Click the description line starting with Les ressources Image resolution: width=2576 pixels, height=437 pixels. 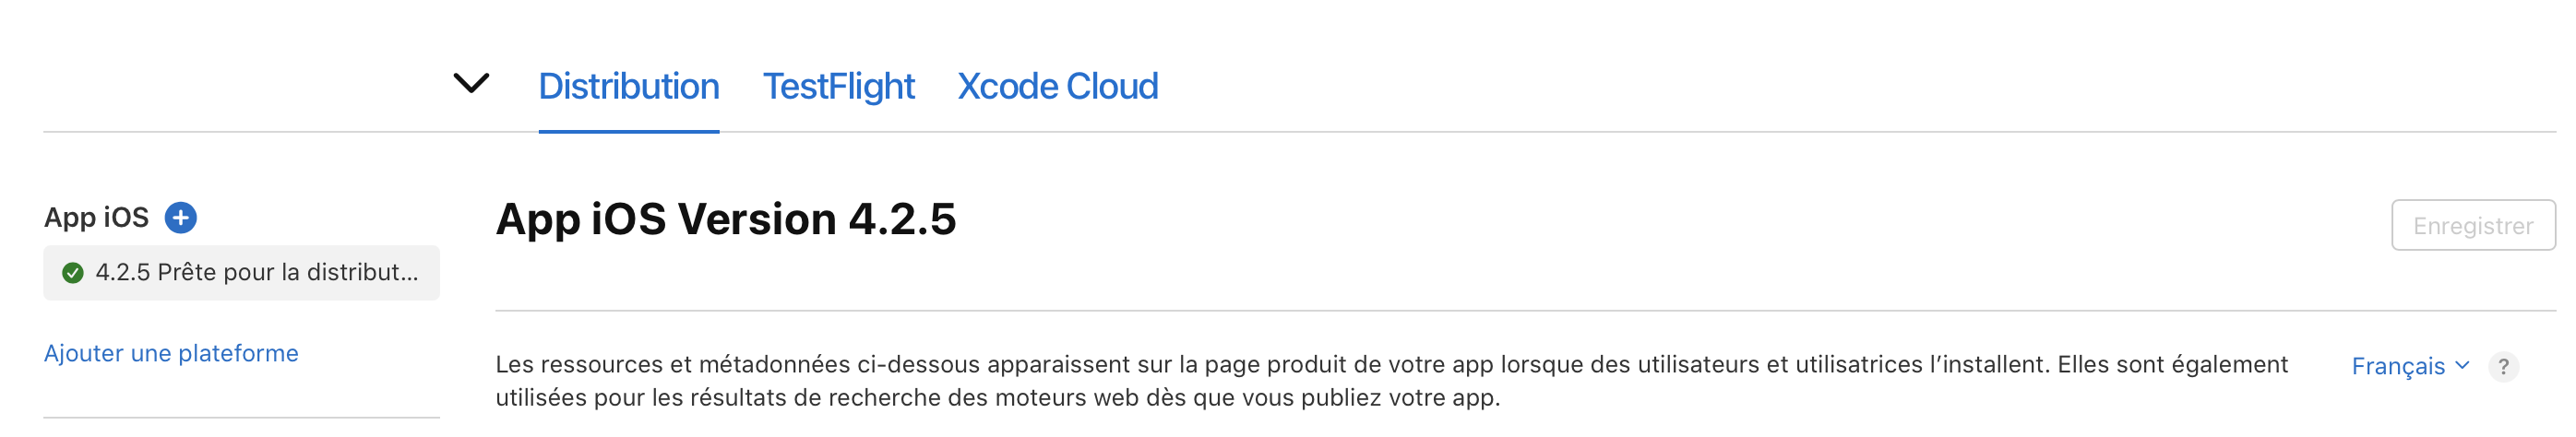1391,364
